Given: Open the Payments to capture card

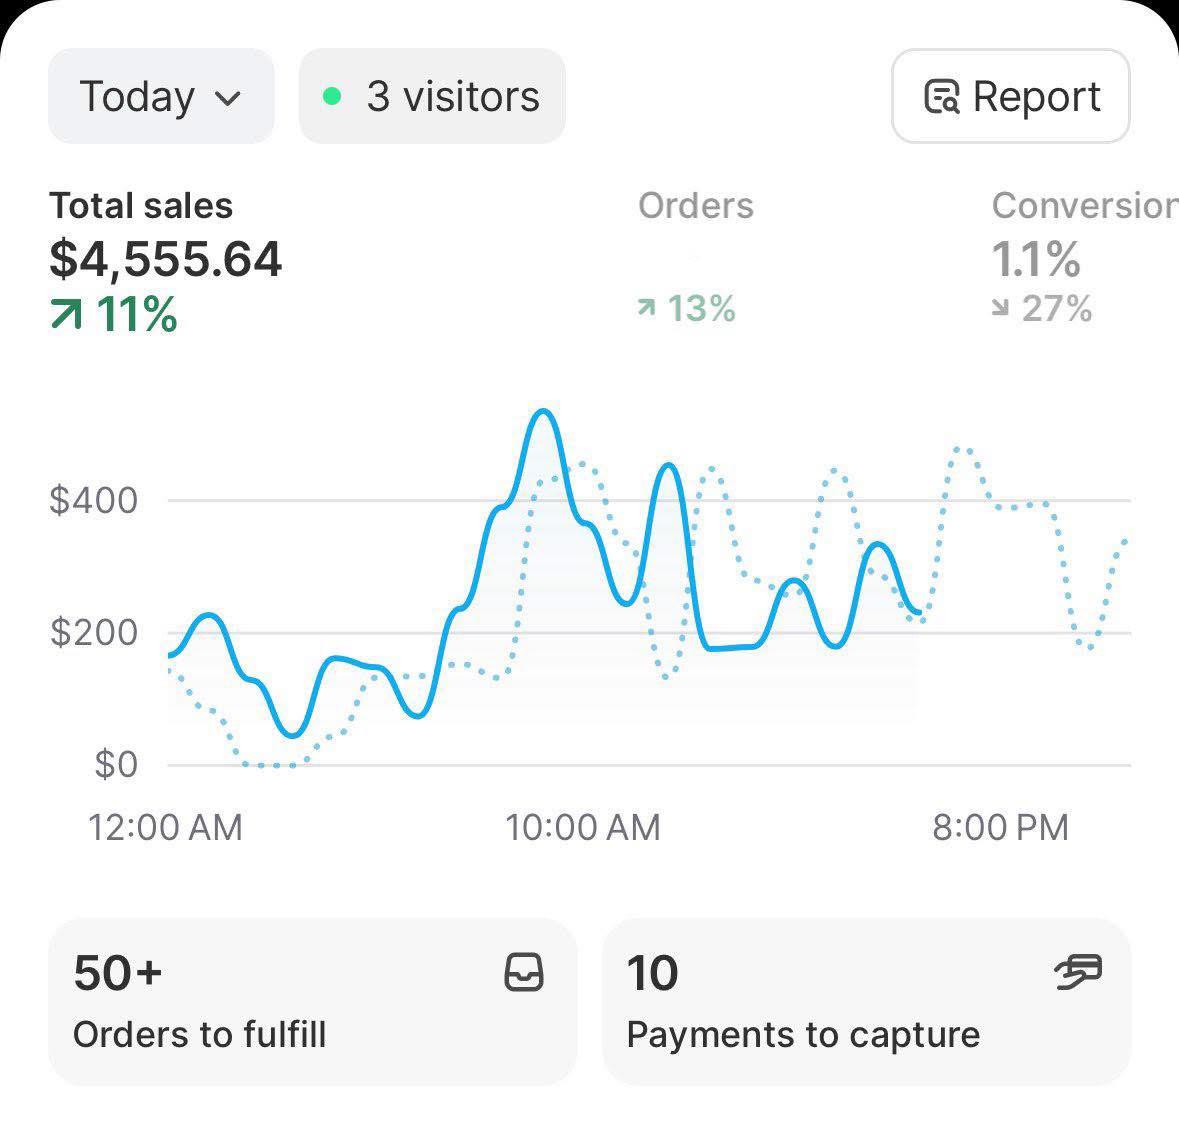Looking at the screenshot, I should point(866,1002).
